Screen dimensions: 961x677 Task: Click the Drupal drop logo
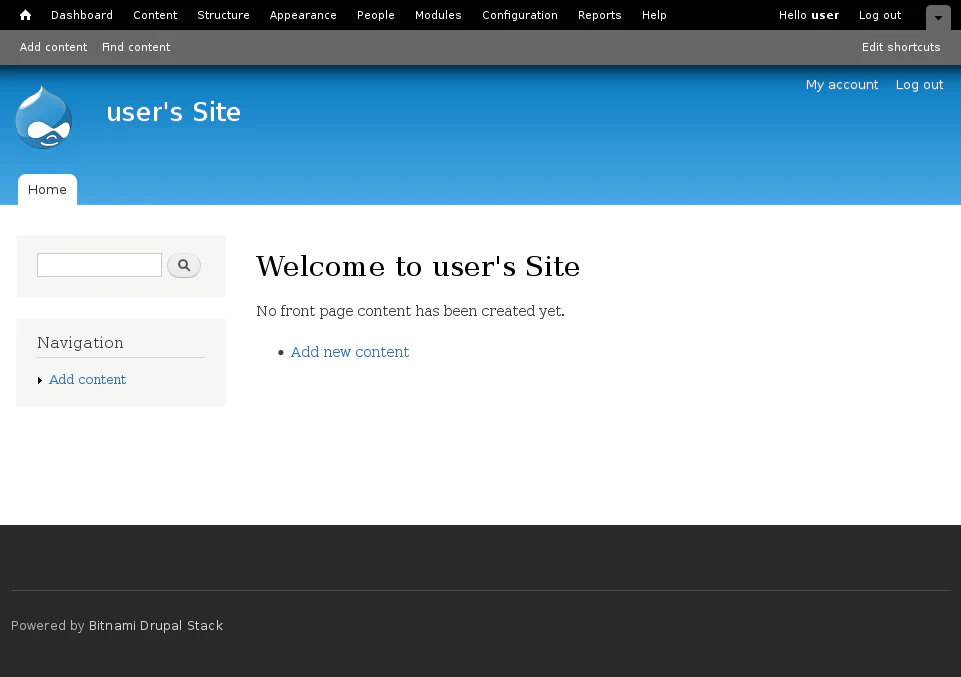[x=44, y=118]
